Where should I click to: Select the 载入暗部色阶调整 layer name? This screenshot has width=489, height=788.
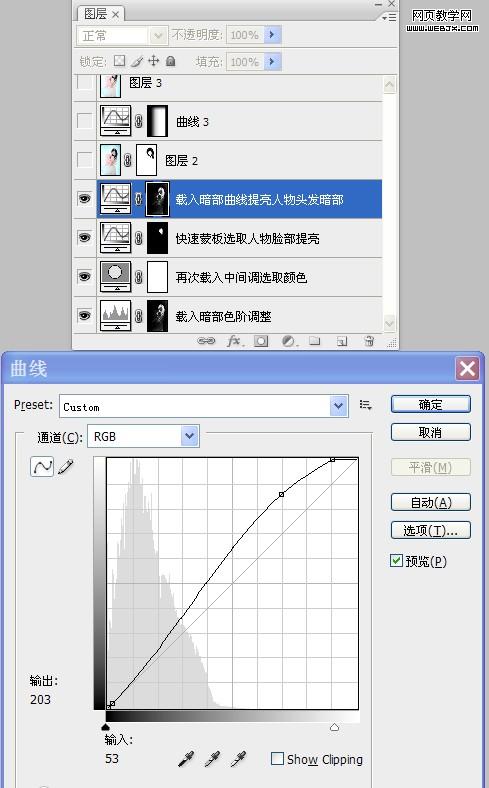224,316
